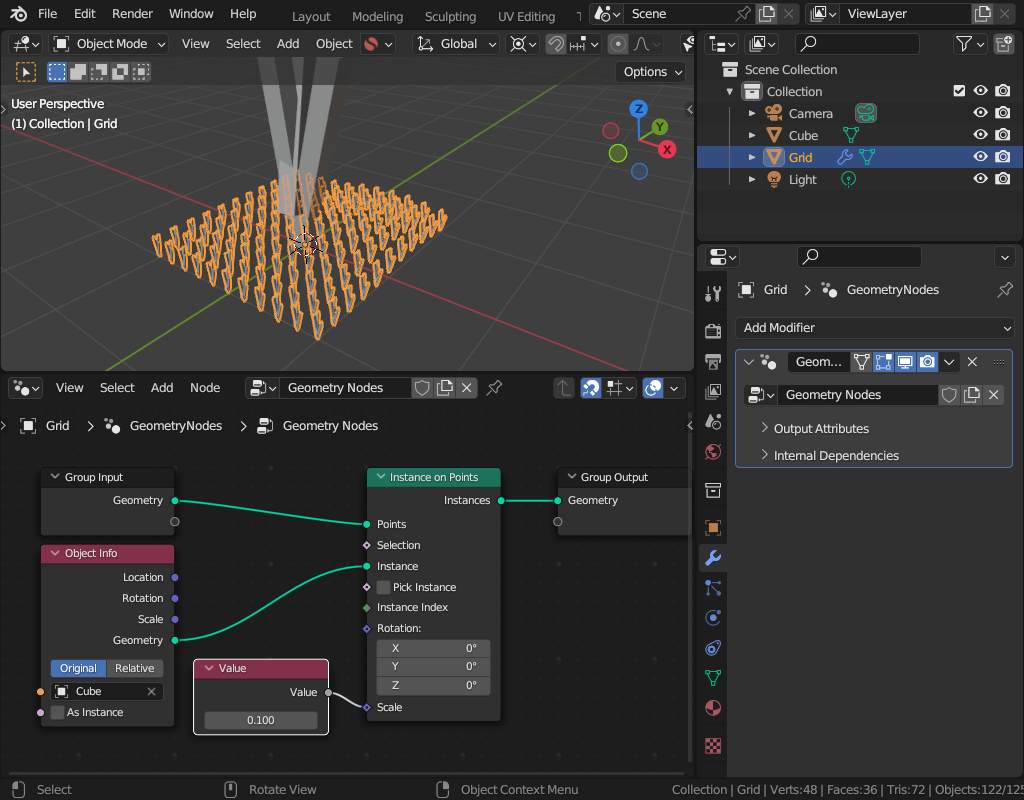The image size is (1024, 800).
Task: Switch to the Modeling workspace tab
Action: 377,16
